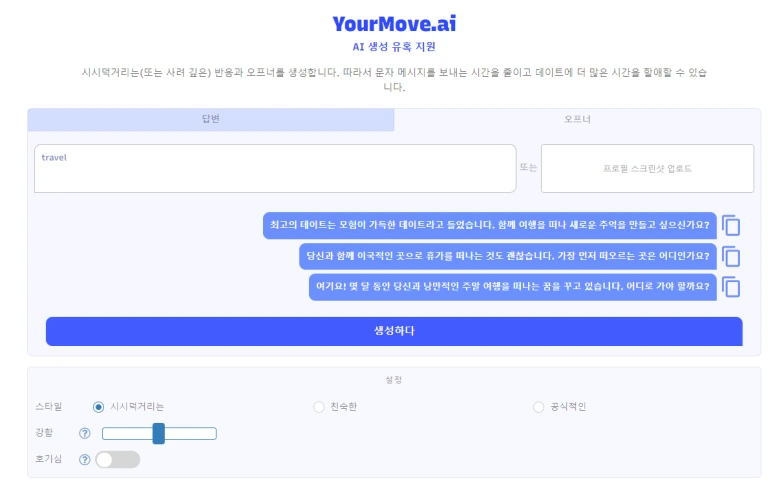Click the 강함 slider handle
Screen dimensions: 773x487
click(x=159, y=433)
